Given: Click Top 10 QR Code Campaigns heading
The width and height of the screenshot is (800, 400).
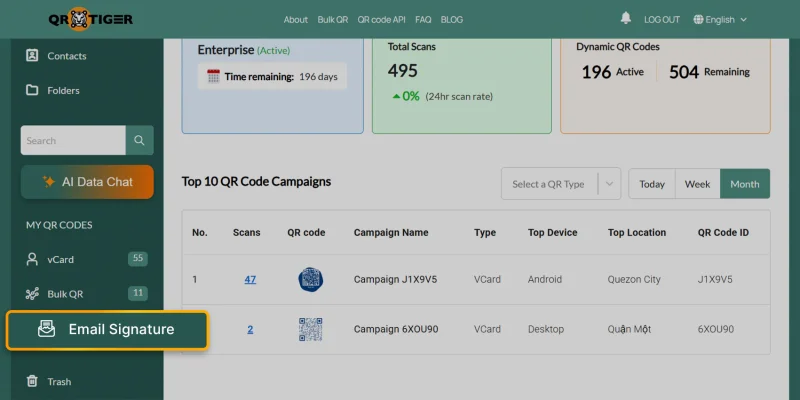Looking at the screenshot, I should point(256,181).
